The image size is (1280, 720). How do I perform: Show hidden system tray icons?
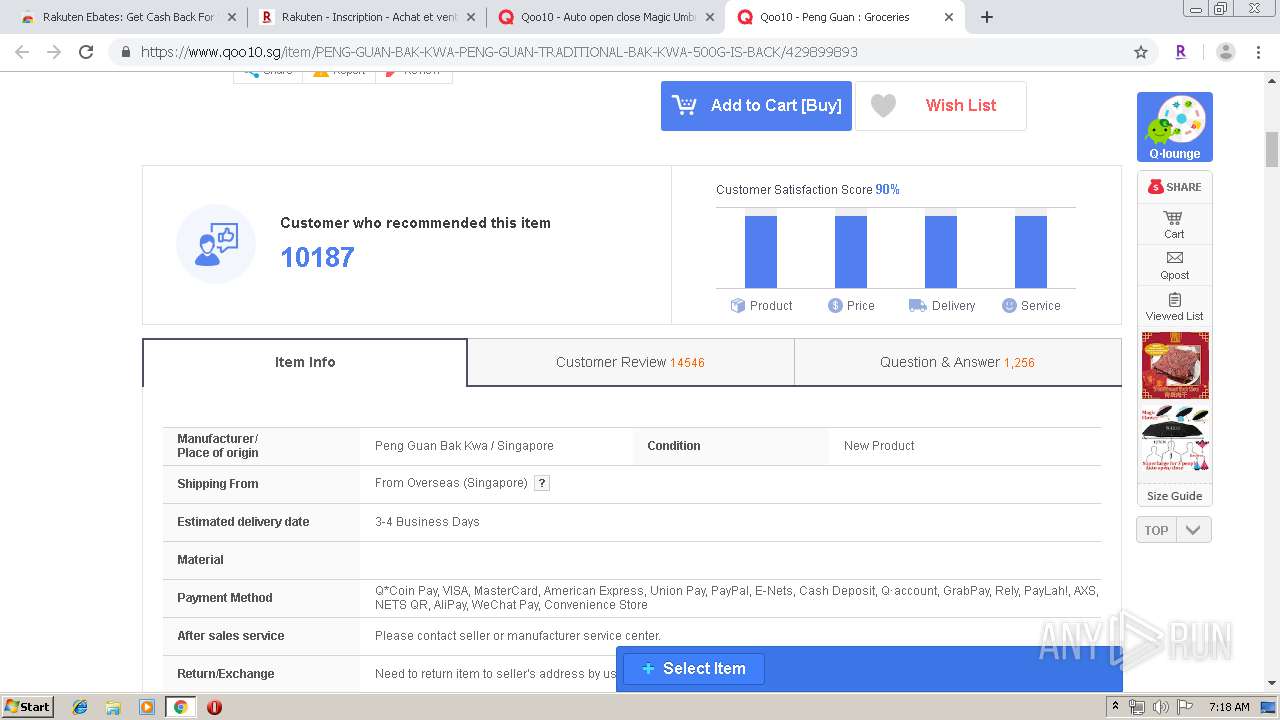coord(1116,707)
